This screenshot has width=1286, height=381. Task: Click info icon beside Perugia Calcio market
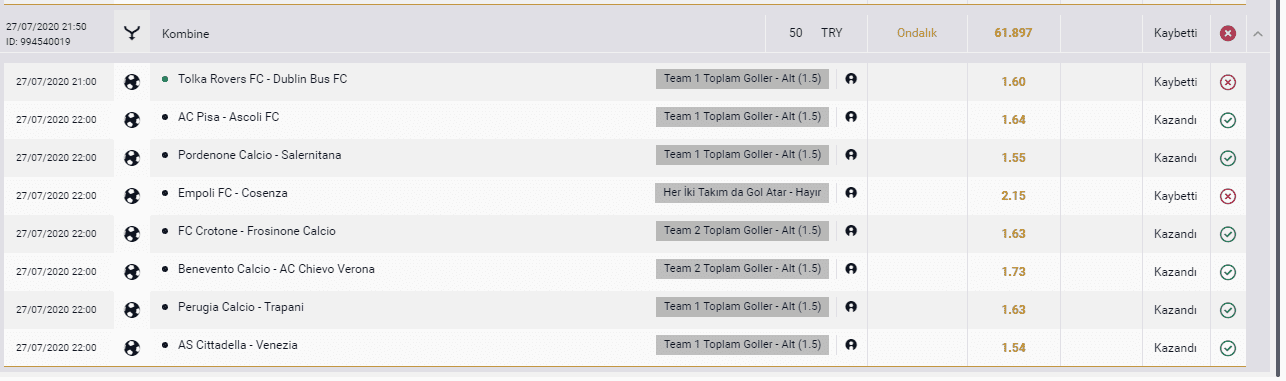click(851, 307)
